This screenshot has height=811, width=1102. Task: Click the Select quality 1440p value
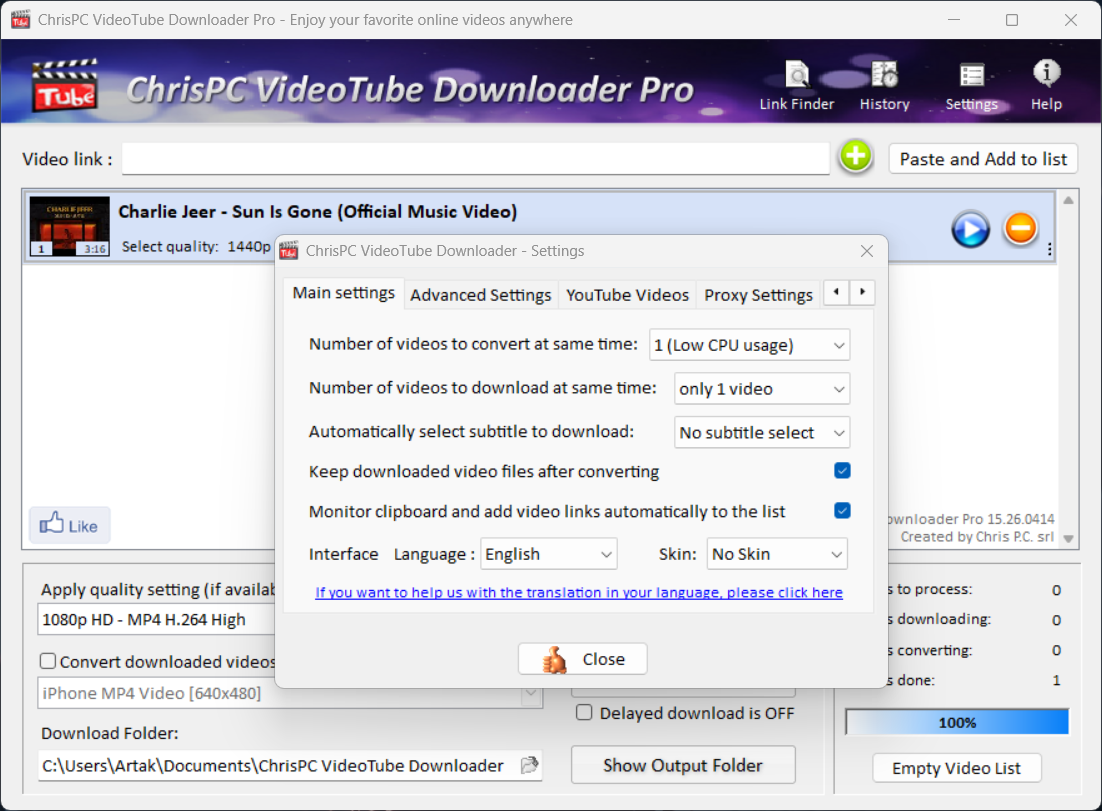point(249,247)
